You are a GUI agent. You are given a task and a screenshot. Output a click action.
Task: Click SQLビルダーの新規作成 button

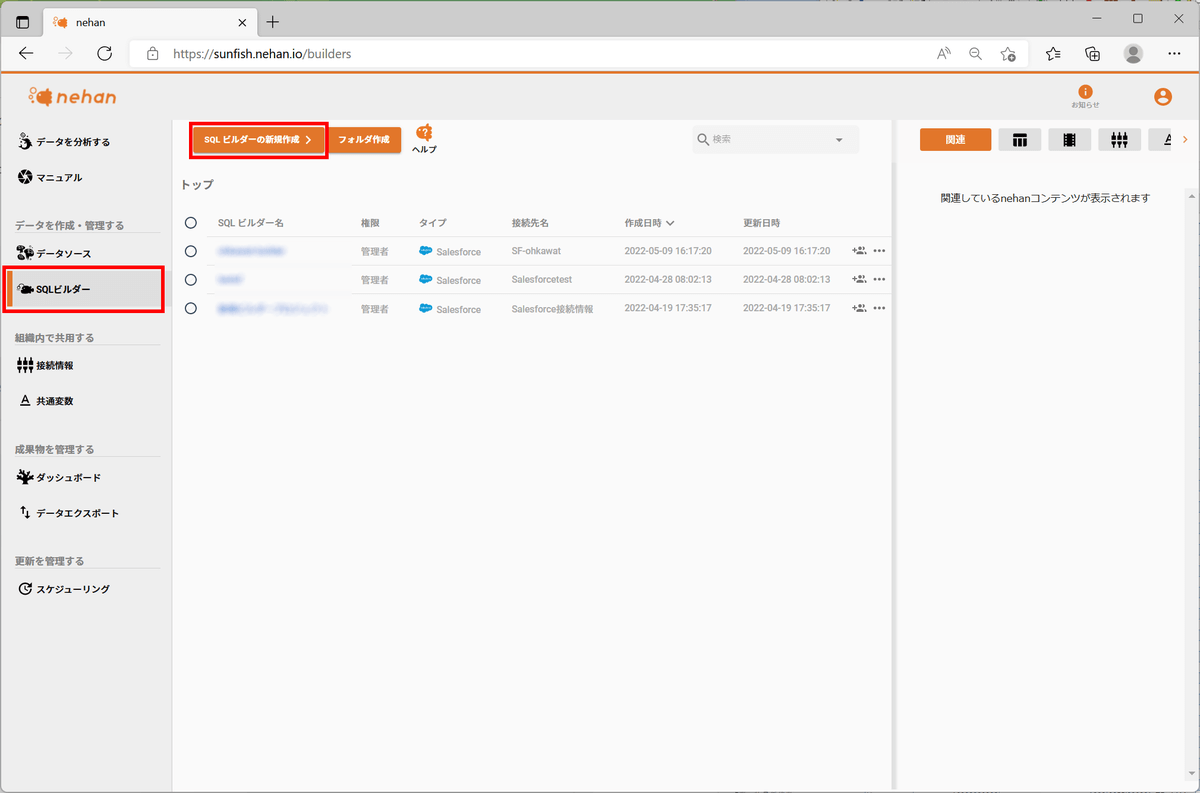click(x=259, y=140)
